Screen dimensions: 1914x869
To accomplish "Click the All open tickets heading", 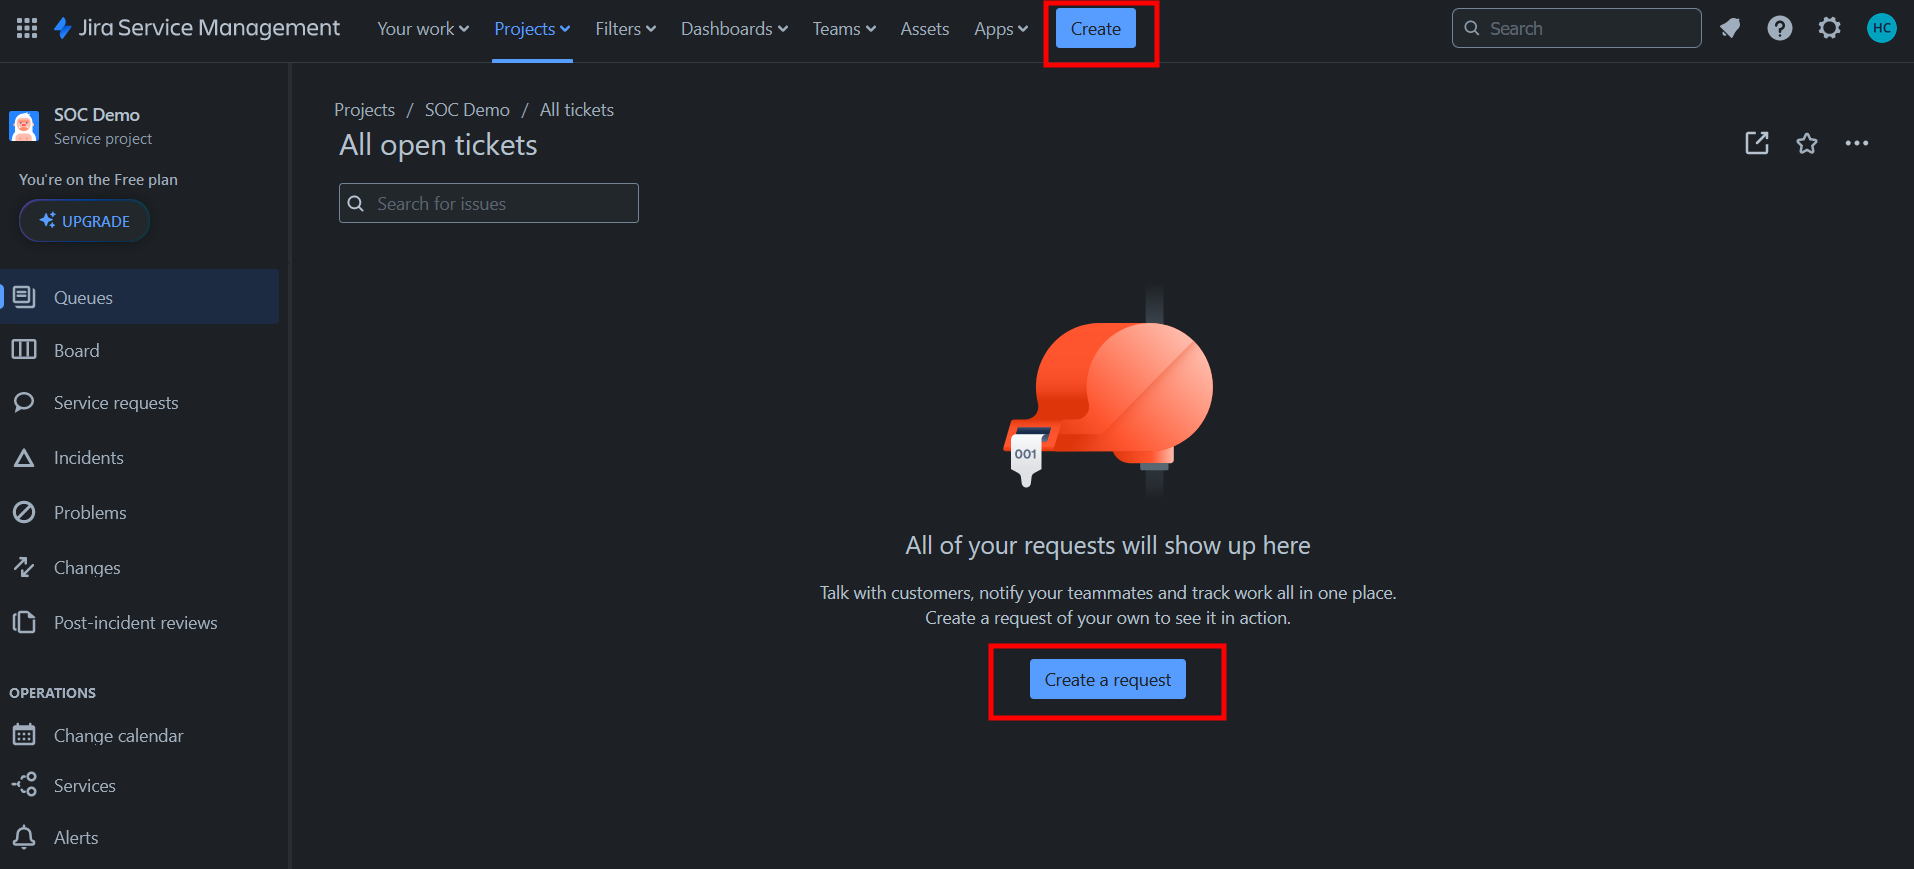I will (x=438, y=145).
